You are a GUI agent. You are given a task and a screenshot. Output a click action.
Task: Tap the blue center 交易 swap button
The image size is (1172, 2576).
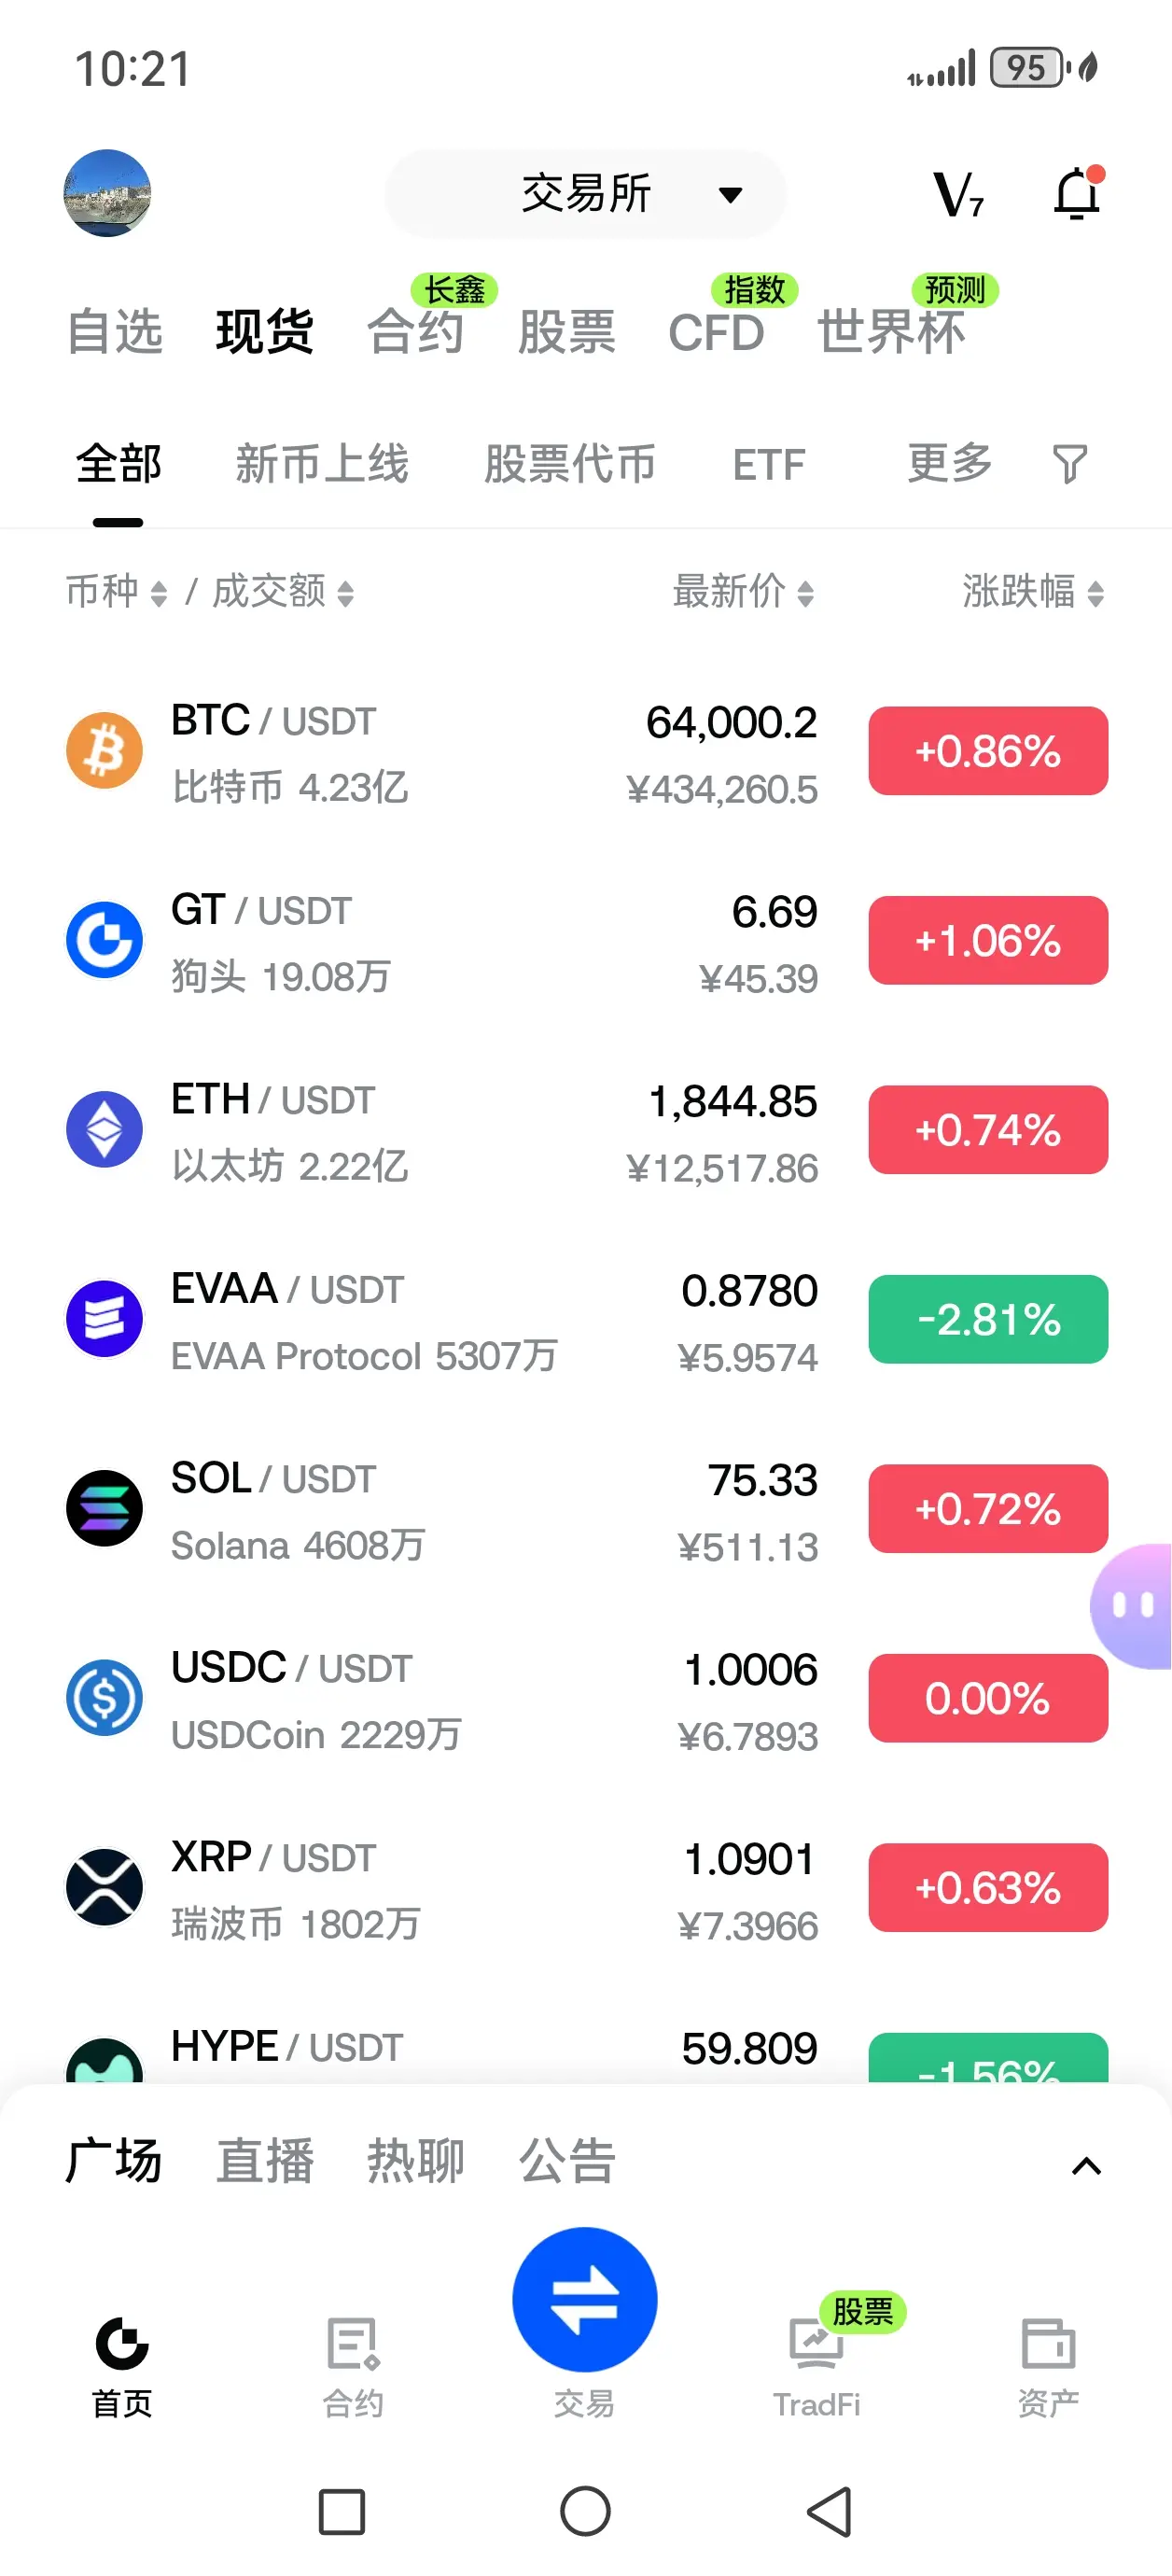(585, 2299)
